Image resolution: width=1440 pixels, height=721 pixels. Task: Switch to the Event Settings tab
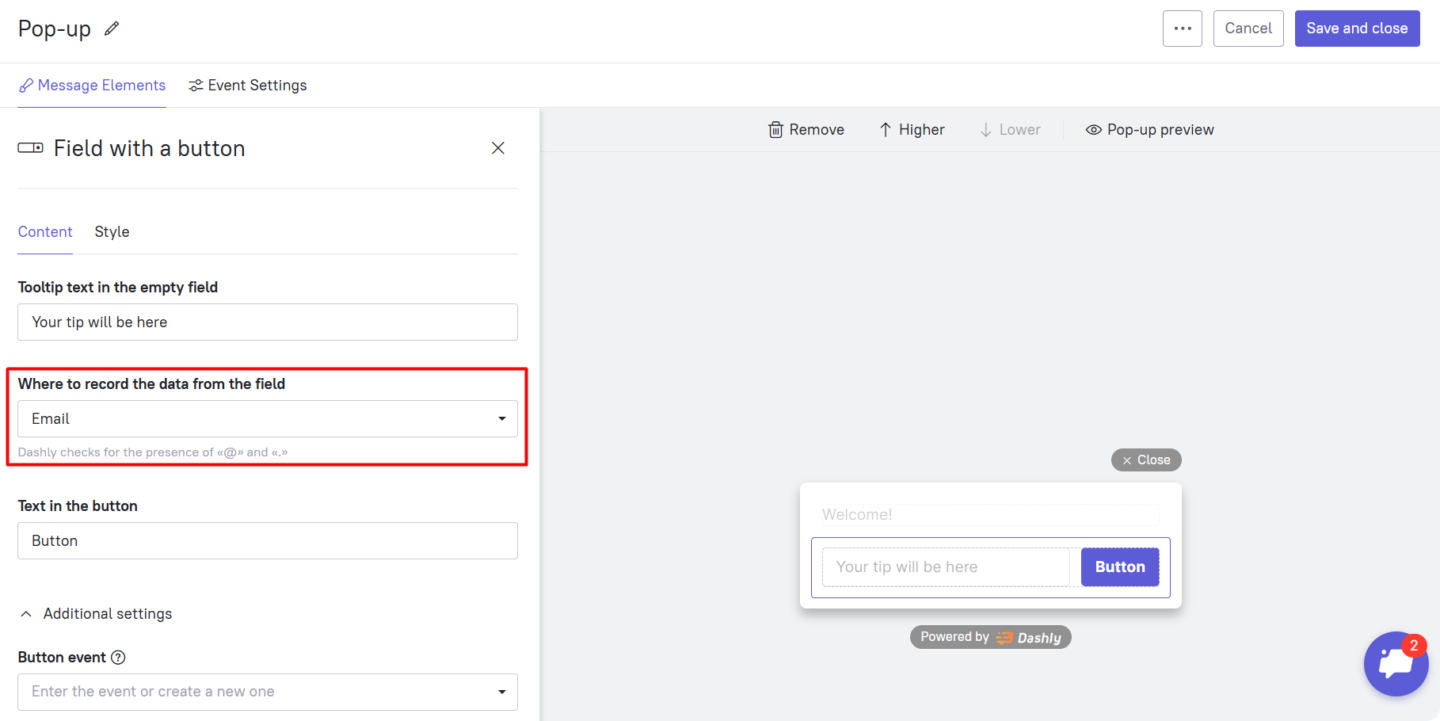tap(248, 86)
